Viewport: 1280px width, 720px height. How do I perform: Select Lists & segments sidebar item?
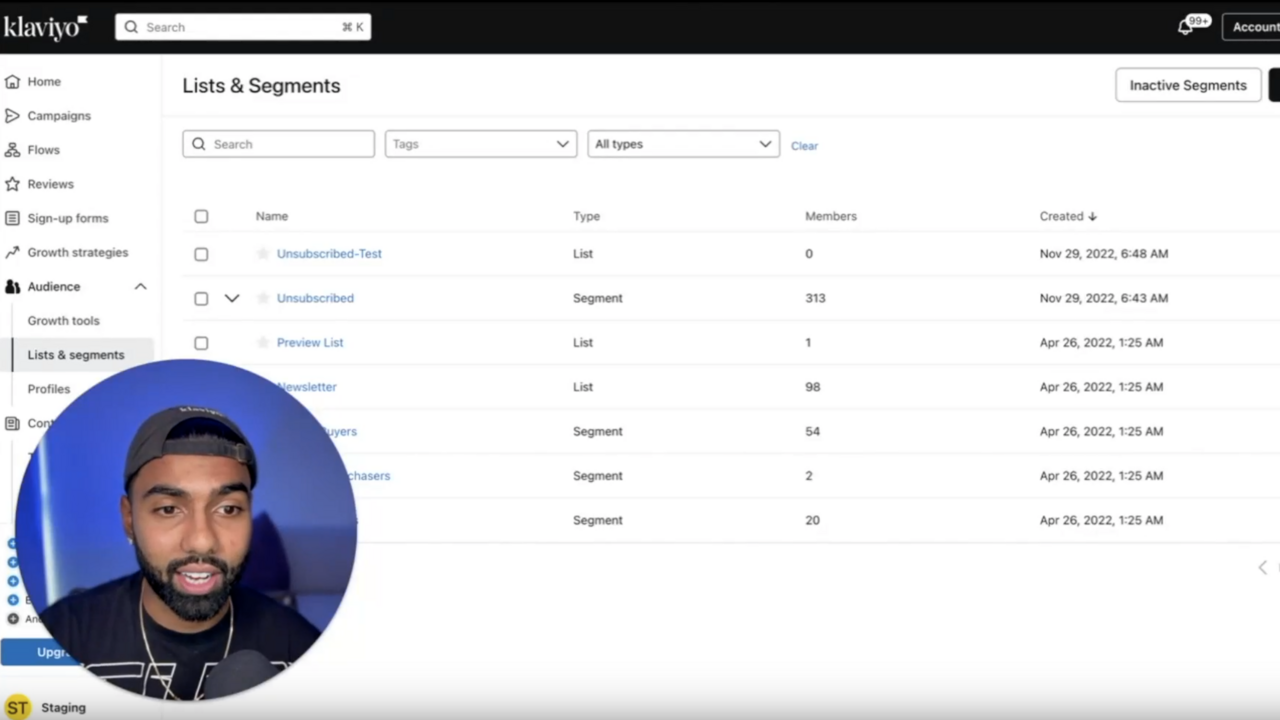point(76,354)
